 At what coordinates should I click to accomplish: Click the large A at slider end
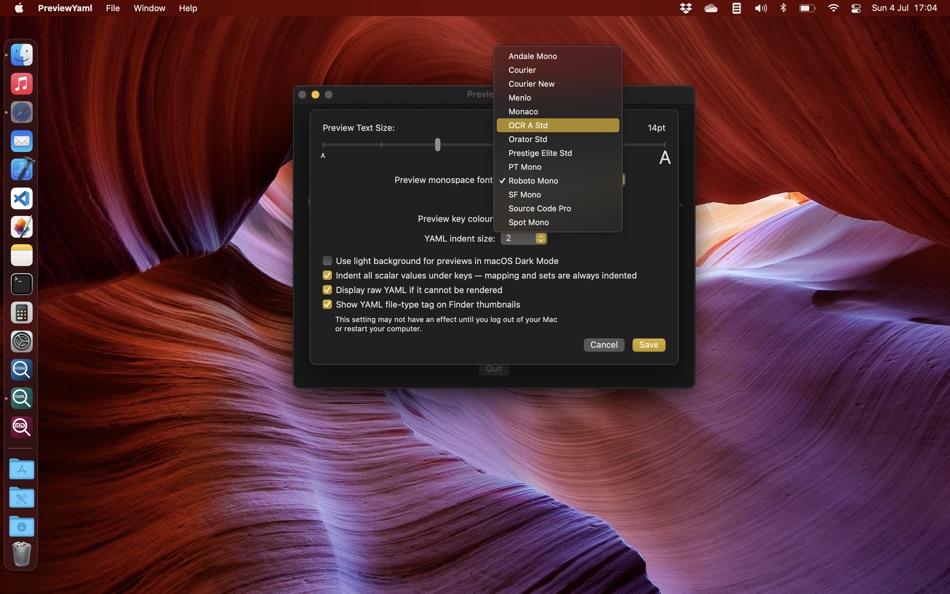coord(665,158)
